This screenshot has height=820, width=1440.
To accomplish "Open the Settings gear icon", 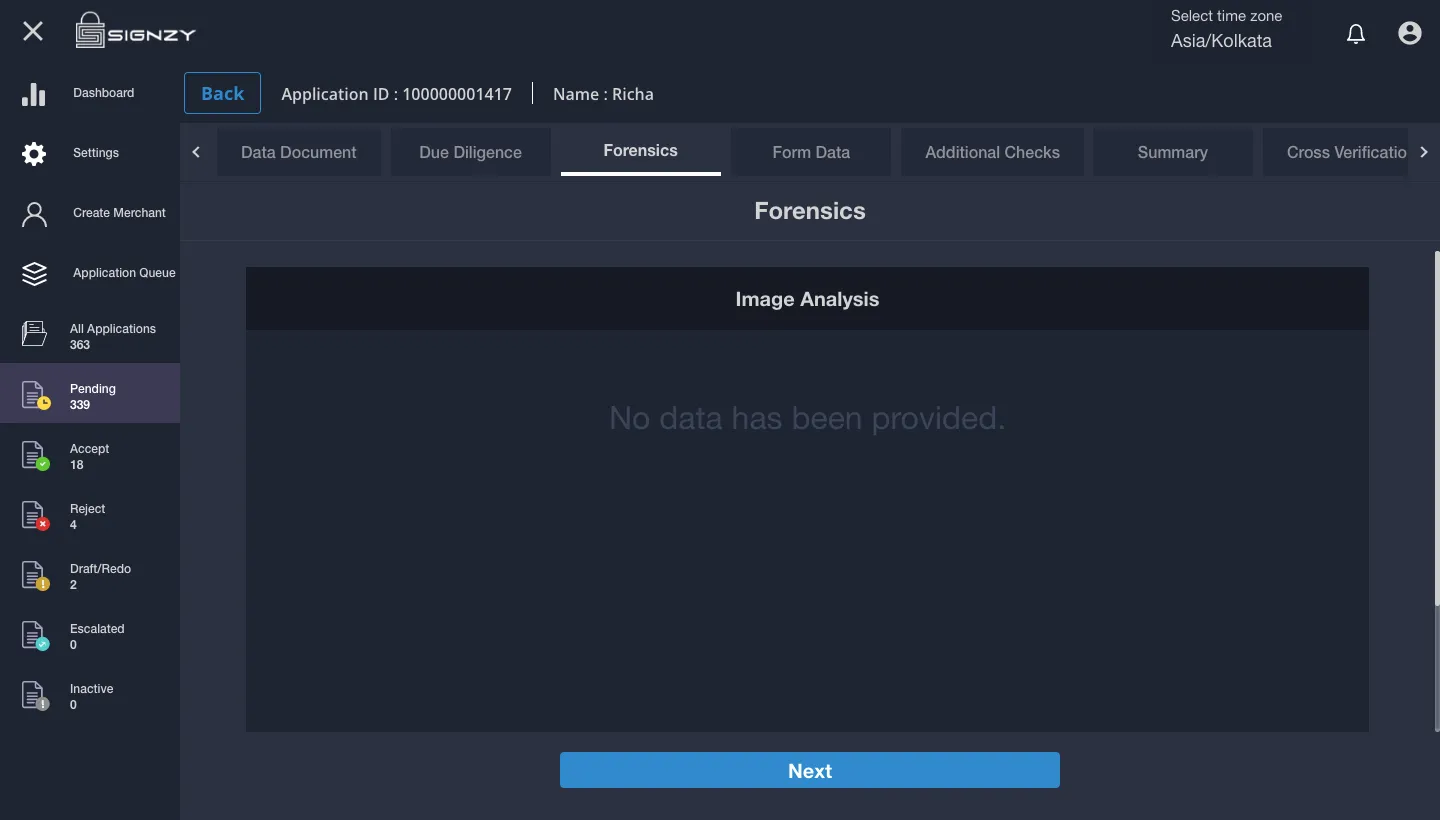I will (x=34, y=154).
